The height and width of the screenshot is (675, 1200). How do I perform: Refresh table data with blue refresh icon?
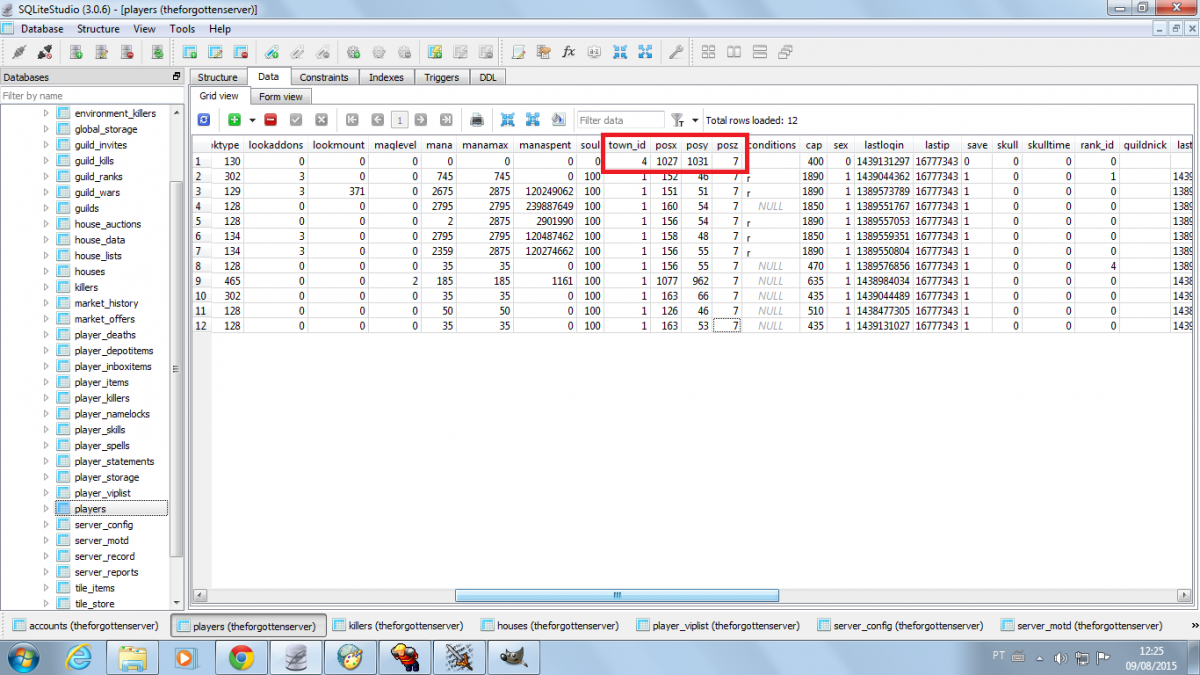[x=204, y=120]
